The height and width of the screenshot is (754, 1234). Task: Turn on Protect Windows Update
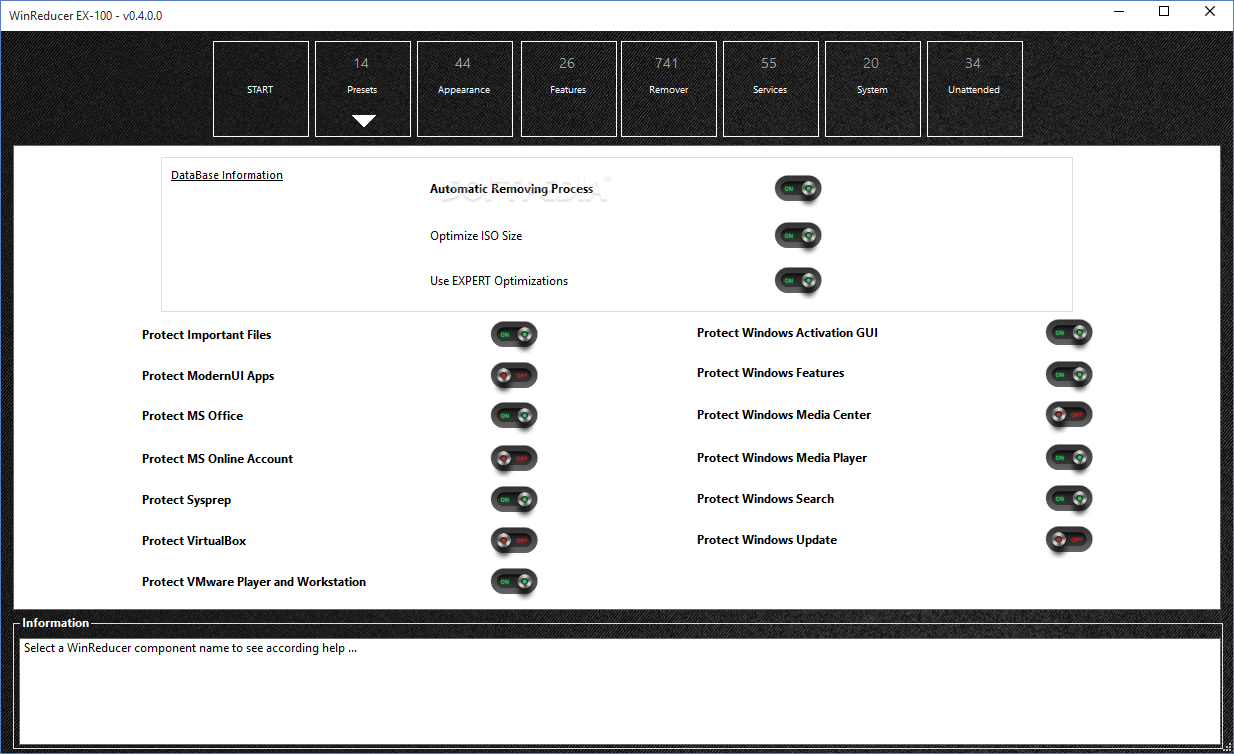point(1069,540)
